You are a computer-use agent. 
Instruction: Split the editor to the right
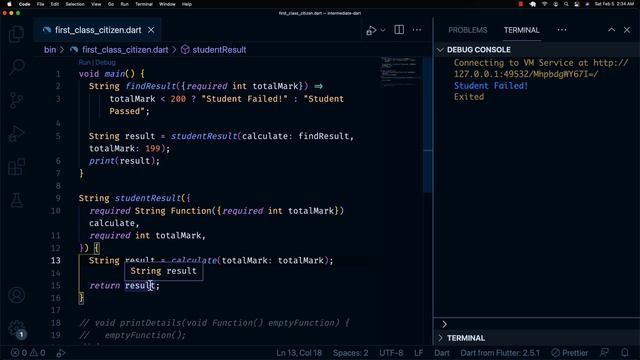point(399,30)
